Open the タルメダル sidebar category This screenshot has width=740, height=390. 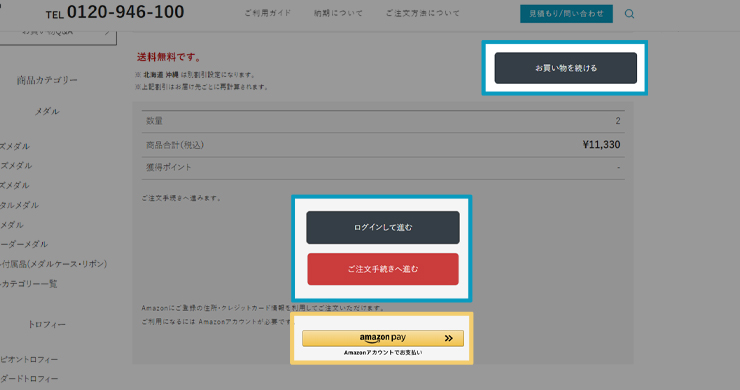coord(19,205)
